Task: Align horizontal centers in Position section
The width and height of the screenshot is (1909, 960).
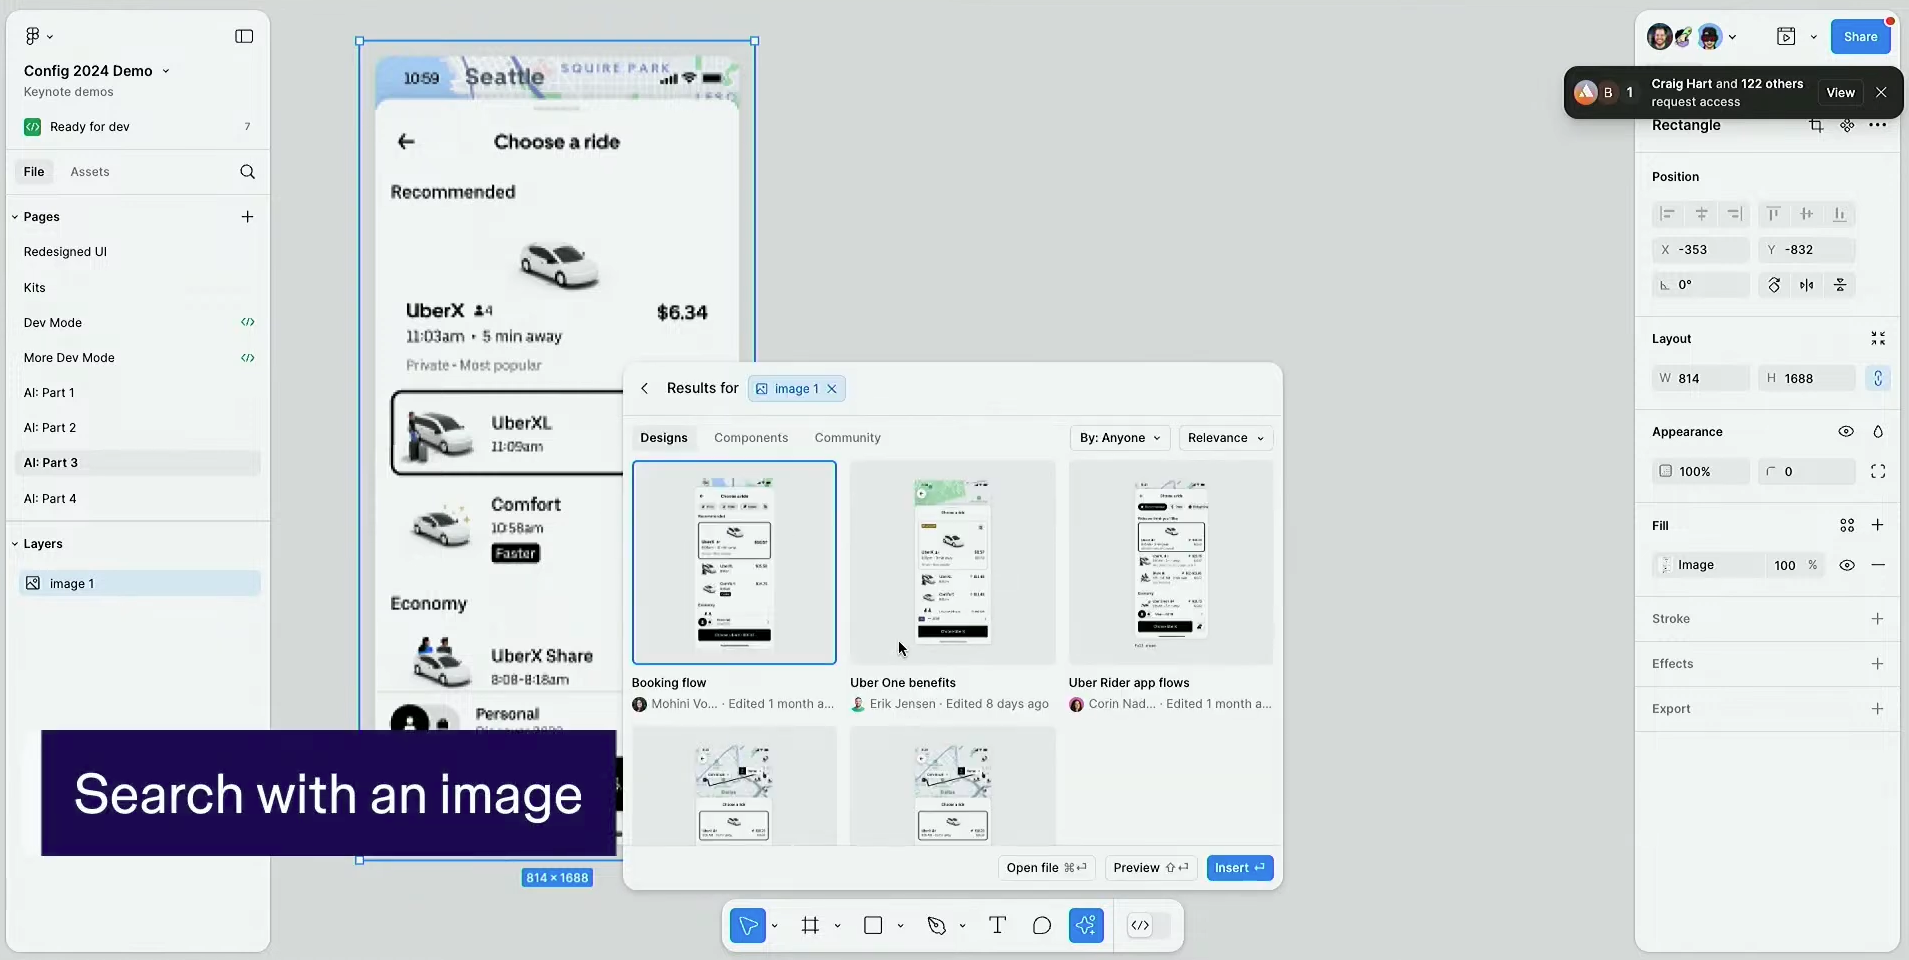Action: click(1701, 214)
